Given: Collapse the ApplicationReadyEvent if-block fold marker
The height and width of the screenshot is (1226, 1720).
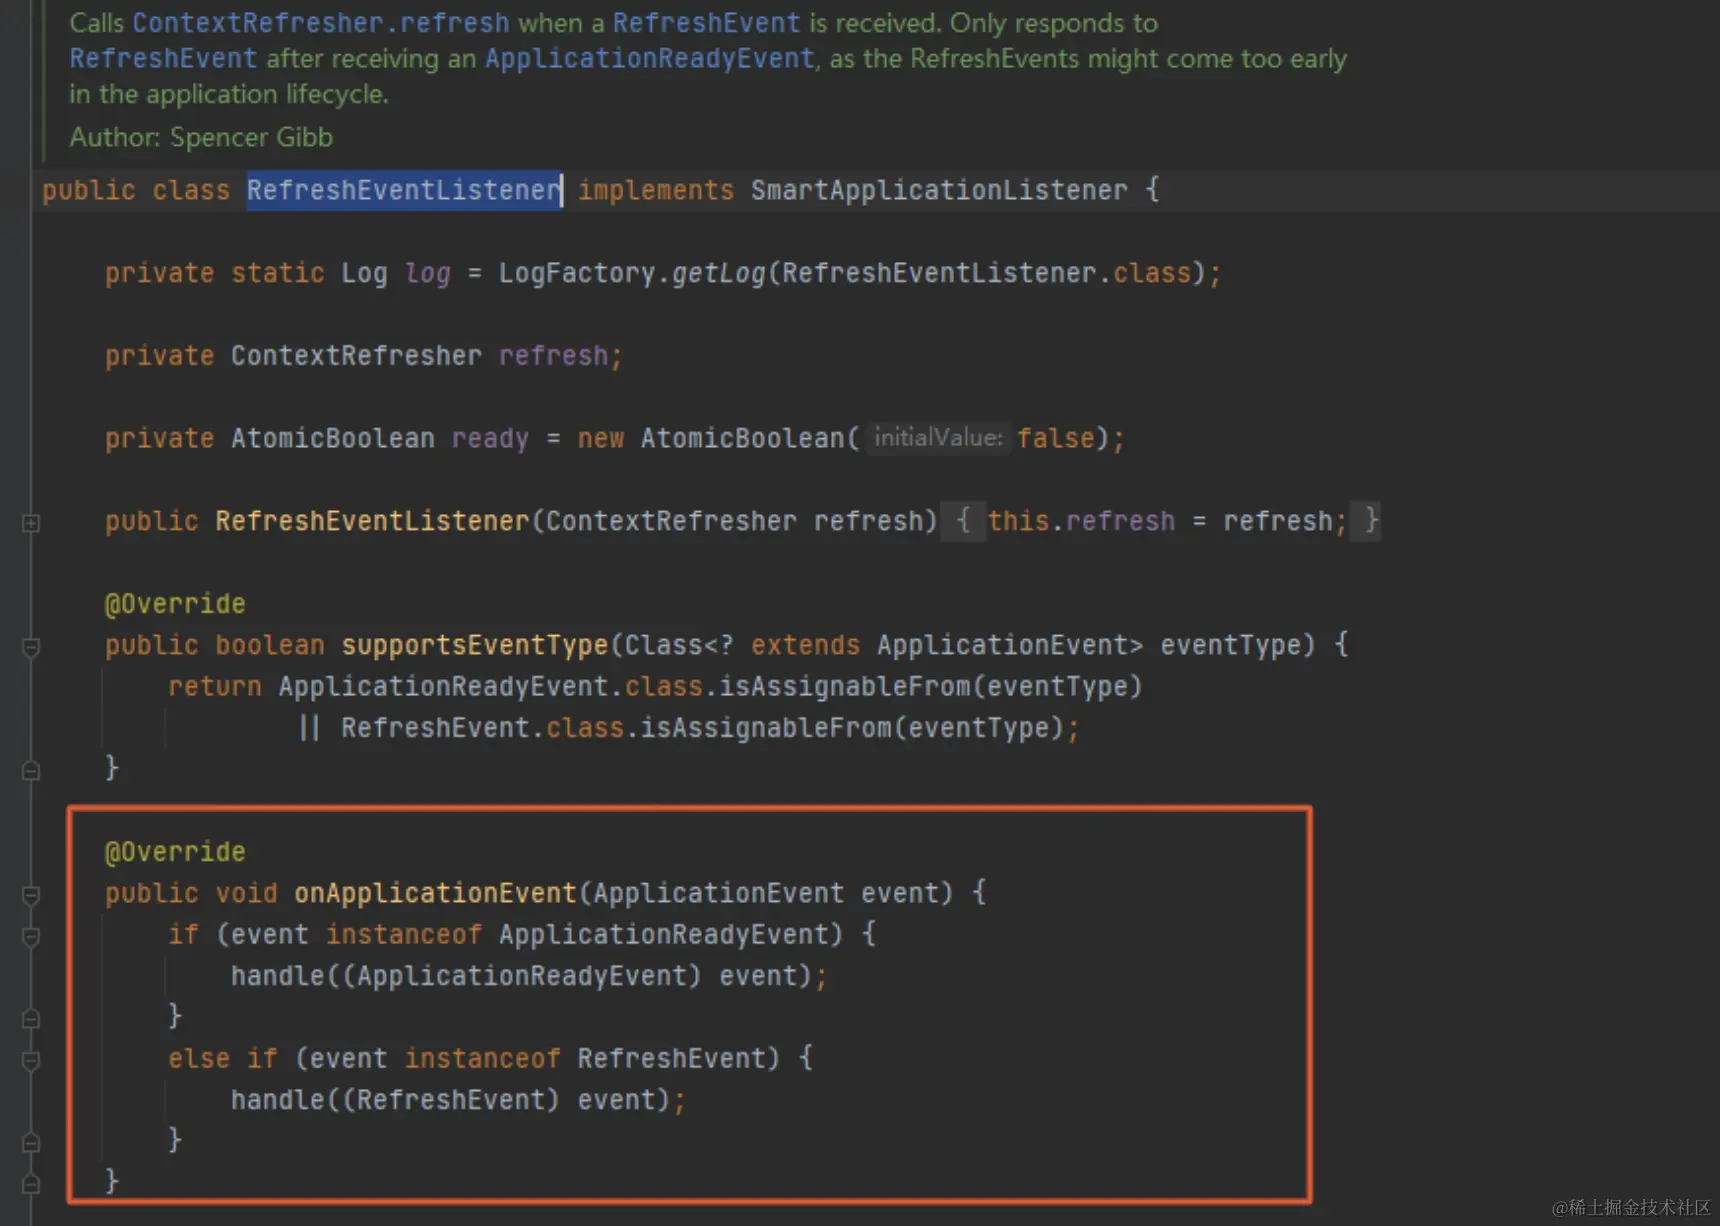Looking at the screenshot, I should (31, 936).
